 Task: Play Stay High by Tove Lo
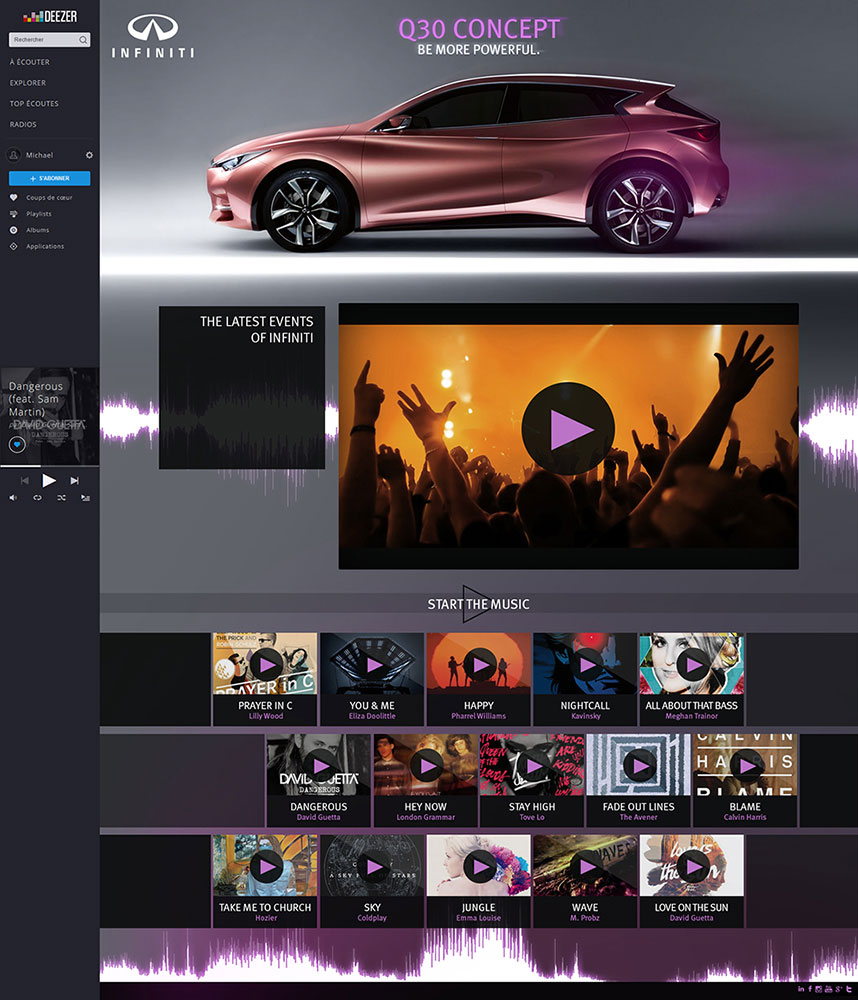tap(533, 766)
